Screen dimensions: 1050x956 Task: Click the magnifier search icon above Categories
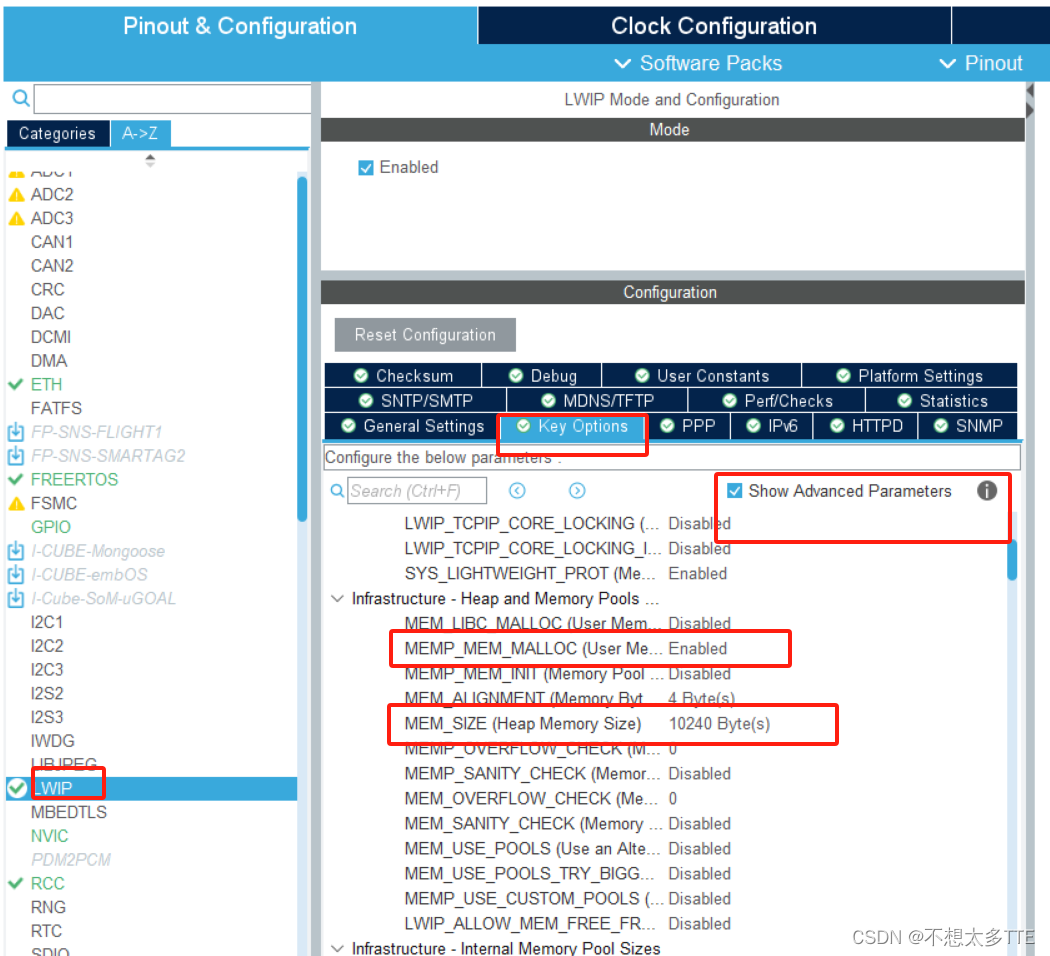tap(20, 99)
